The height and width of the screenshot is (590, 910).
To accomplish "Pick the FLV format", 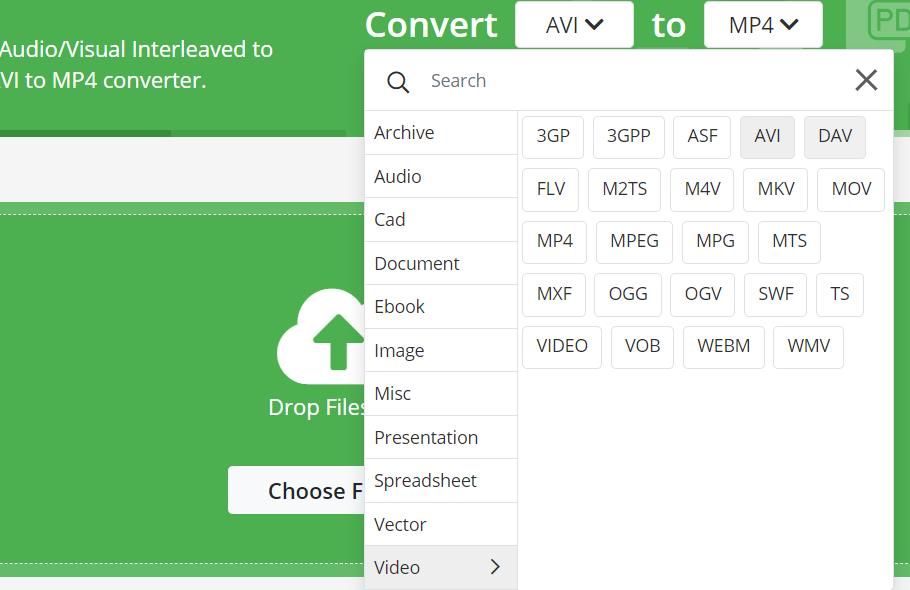I will [551, 189].
